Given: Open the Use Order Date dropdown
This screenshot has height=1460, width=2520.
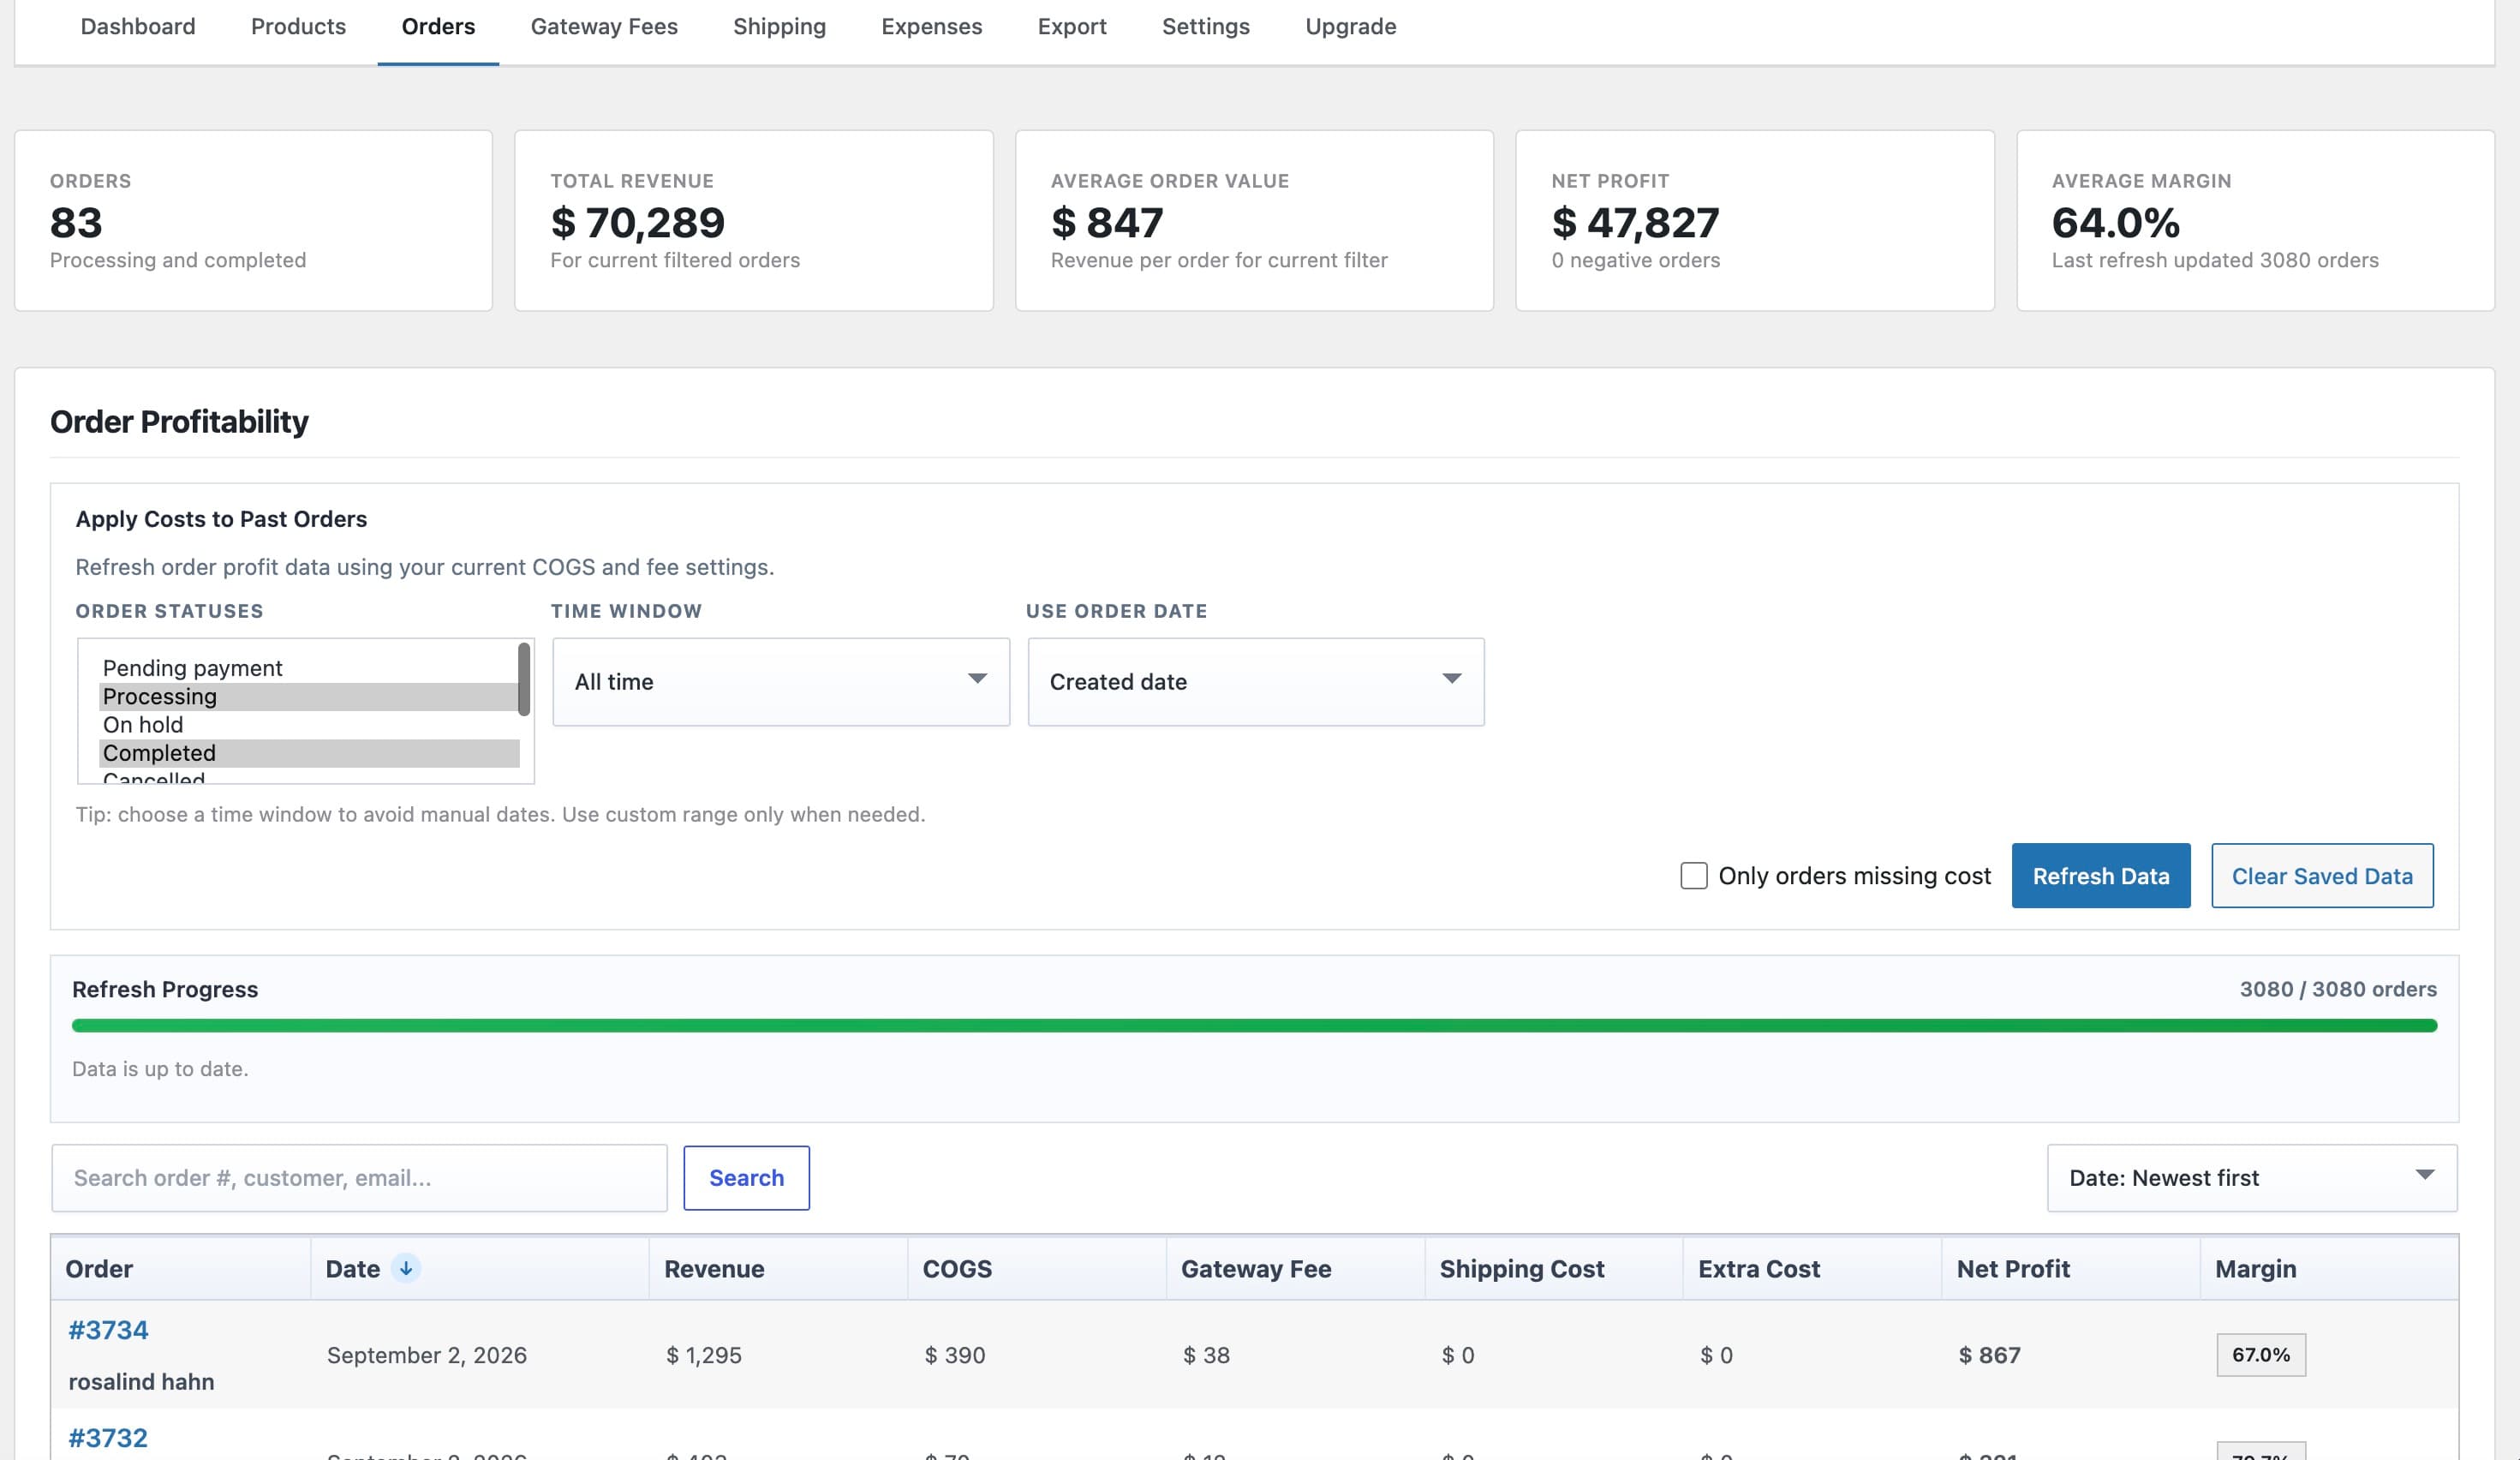Looking at the screenshot, I should [x=1256, y=682].
